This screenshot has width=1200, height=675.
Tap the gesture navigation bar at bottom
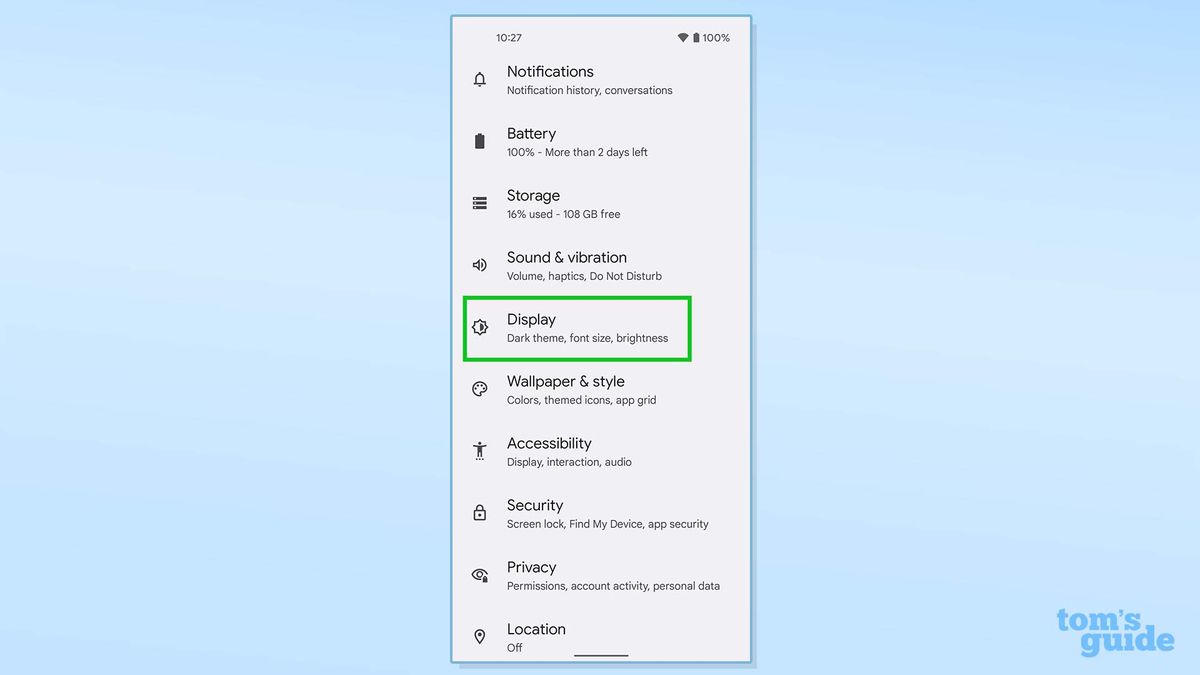pos(600,653)
